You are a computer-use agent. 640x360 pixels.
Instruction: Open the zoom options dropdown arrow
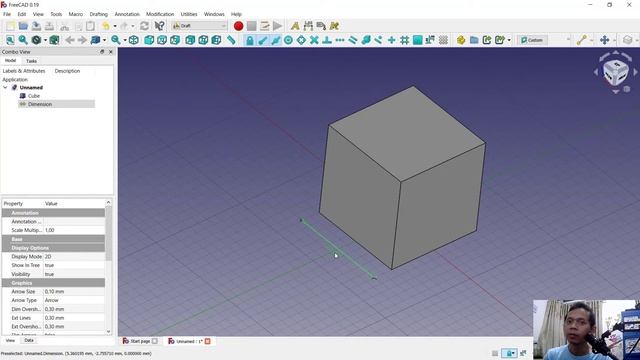coord(124,40)
